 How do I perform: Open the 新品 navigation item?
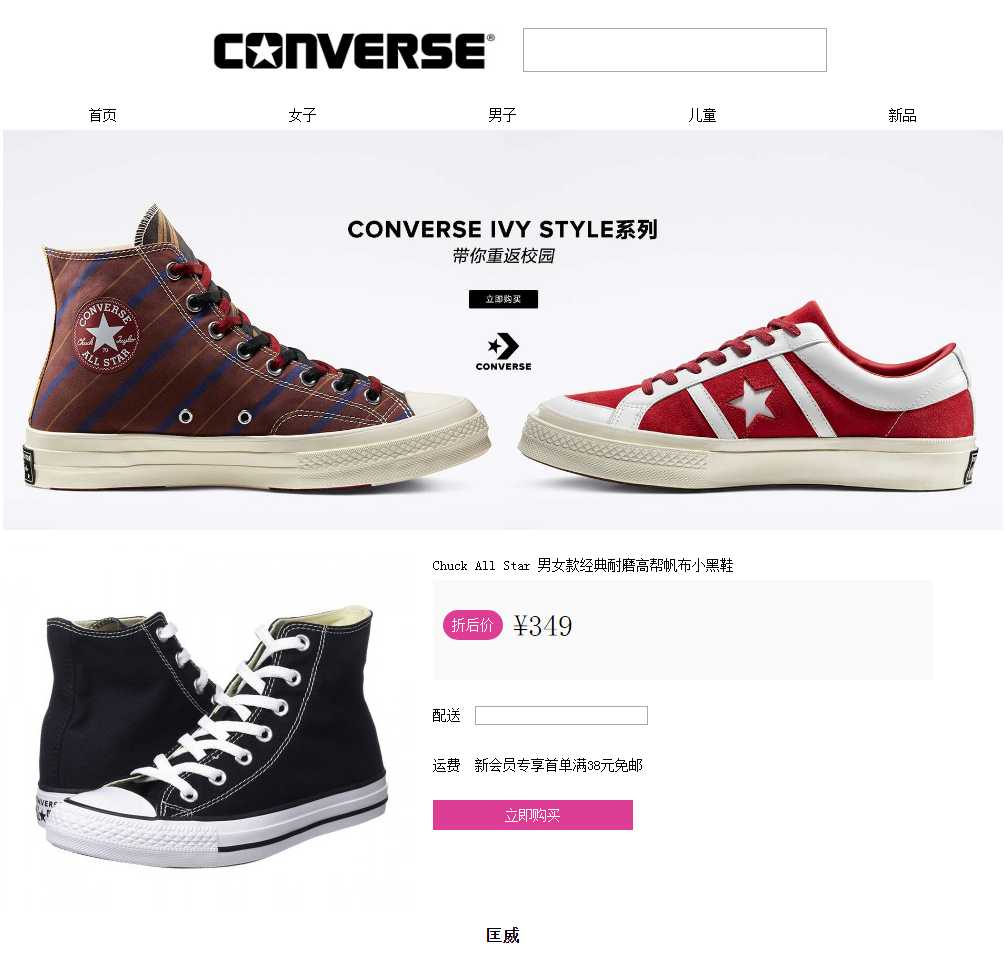coord(902,115)
